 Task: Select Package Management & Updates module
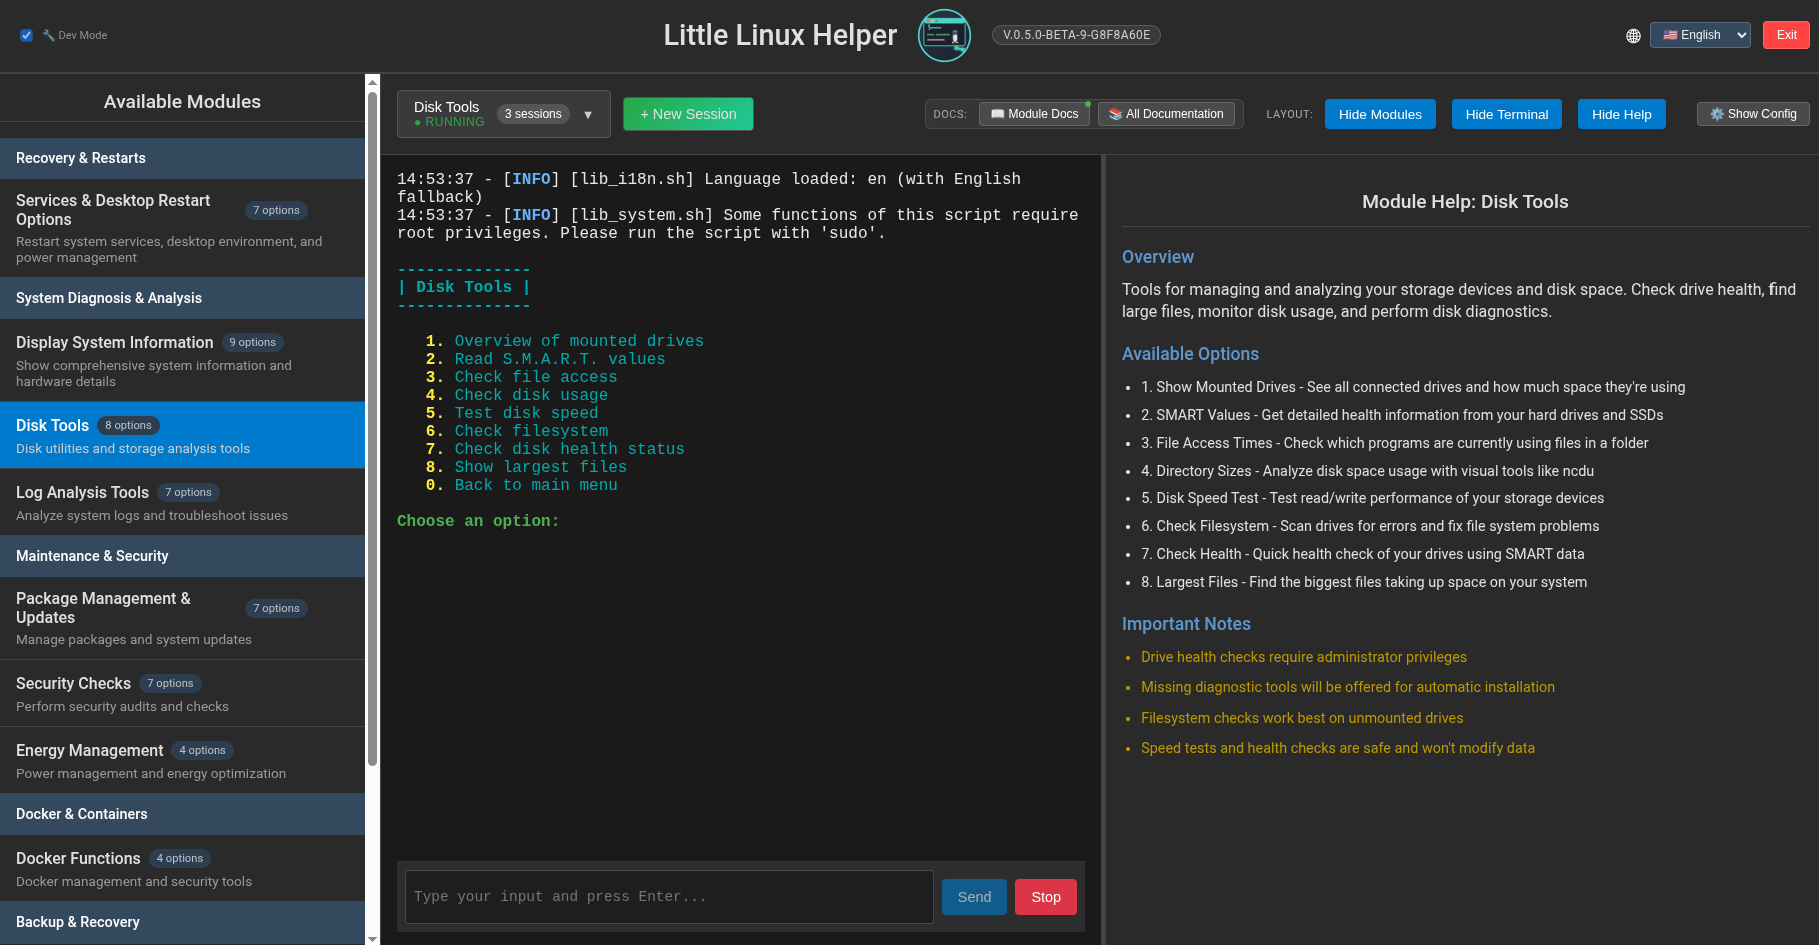pos(182,618)
